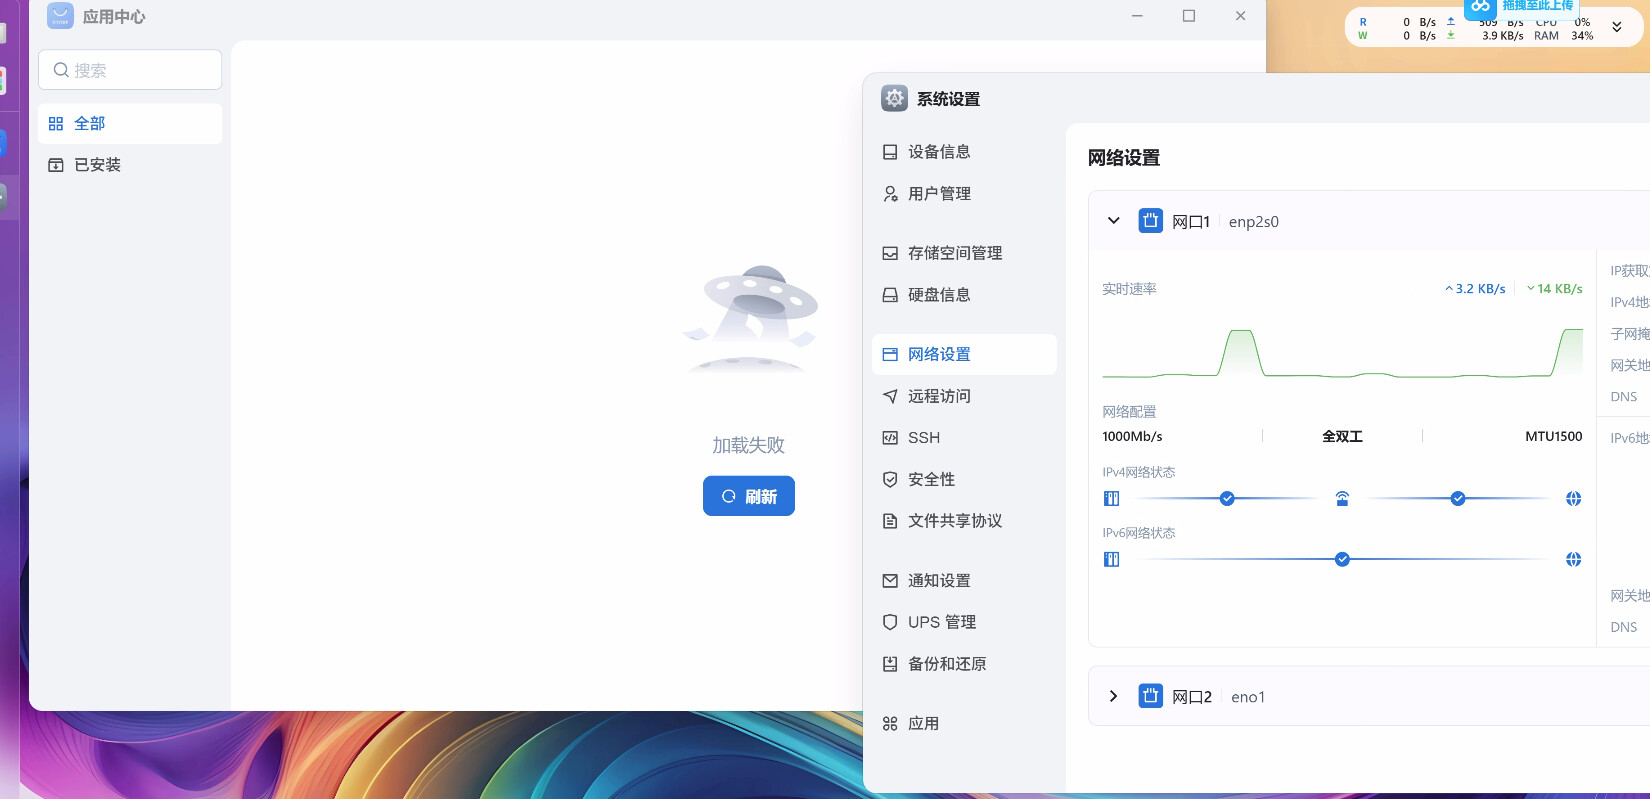The image size is (1650, 799).
Task: Select 用户管理 in the settings sidebar
Action: [938, 194]
